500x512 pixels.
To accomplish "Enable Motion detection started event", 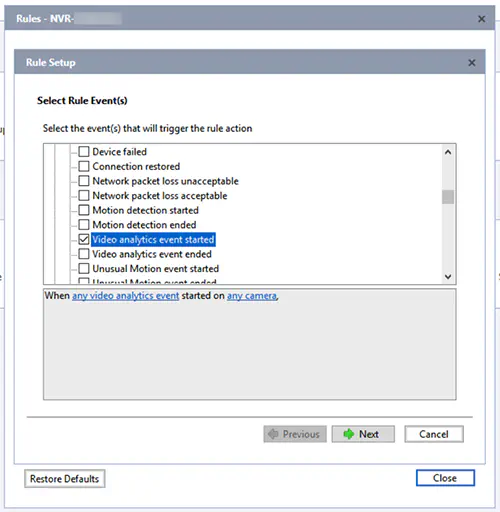I will [x=84, y=210].
